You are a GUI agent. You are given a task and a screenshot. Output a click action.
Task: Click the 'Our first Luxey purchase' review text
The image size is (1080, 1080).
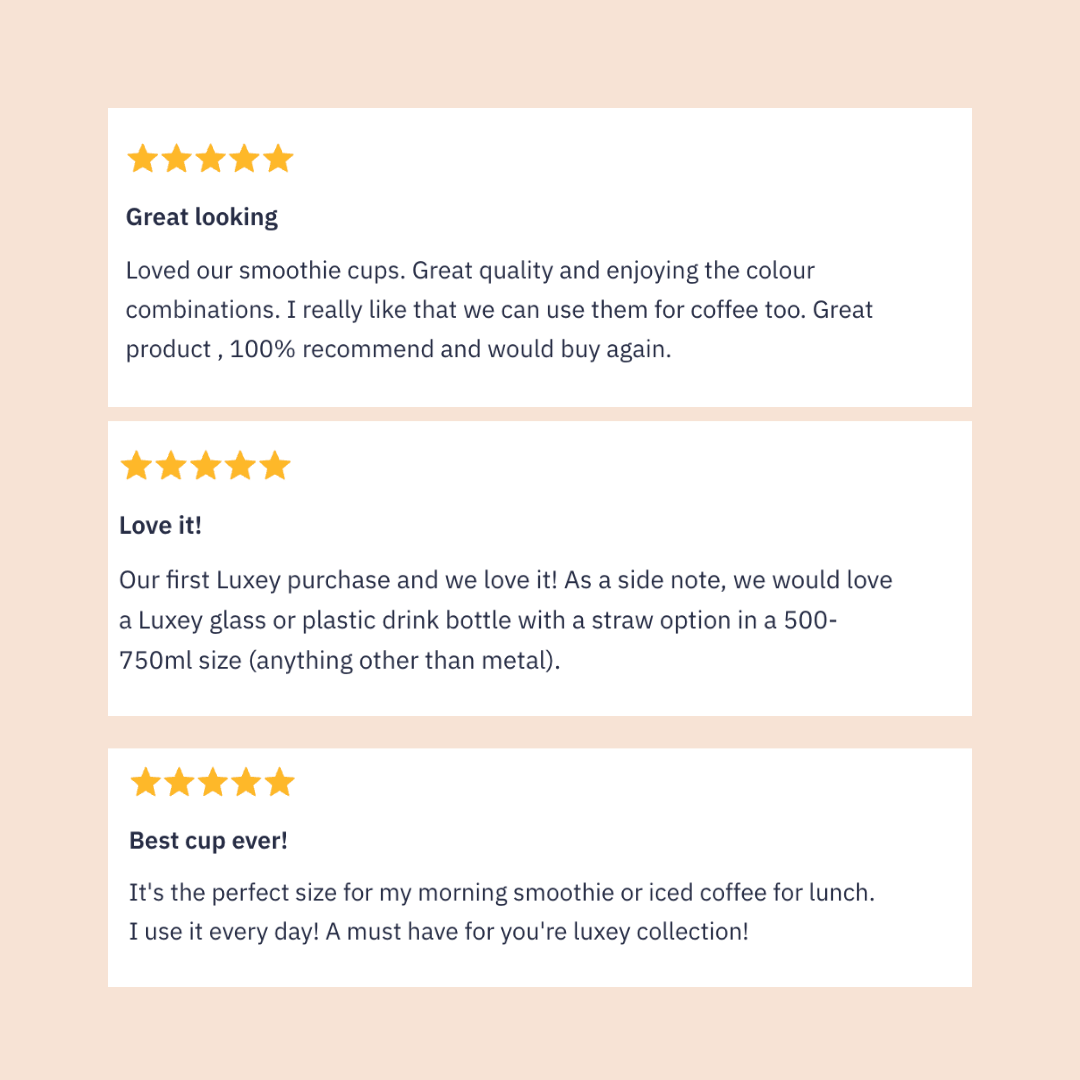click(x=505, y=580)
